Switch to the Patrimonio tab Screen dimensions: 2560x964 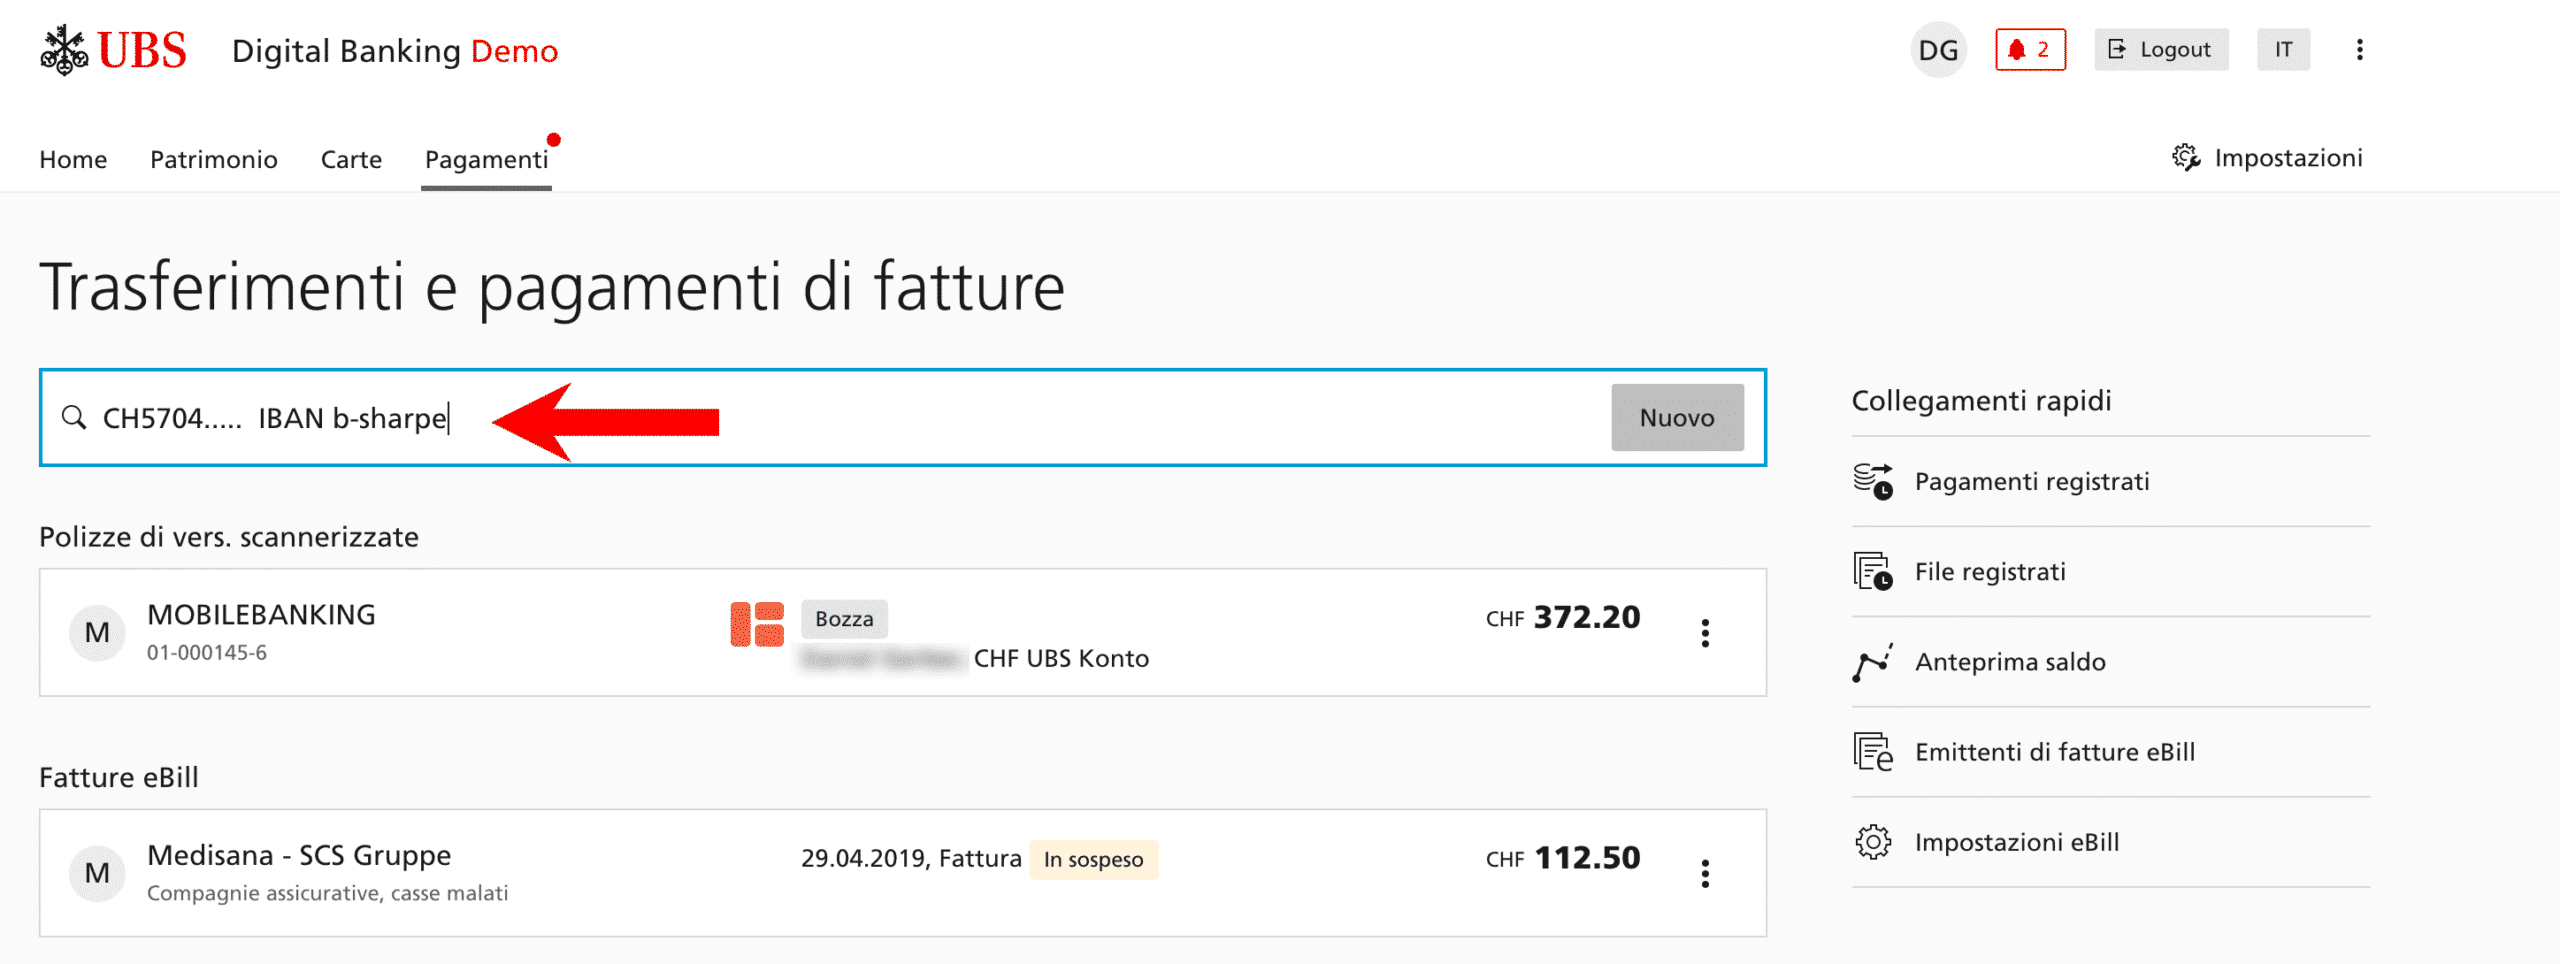[214, 159]
